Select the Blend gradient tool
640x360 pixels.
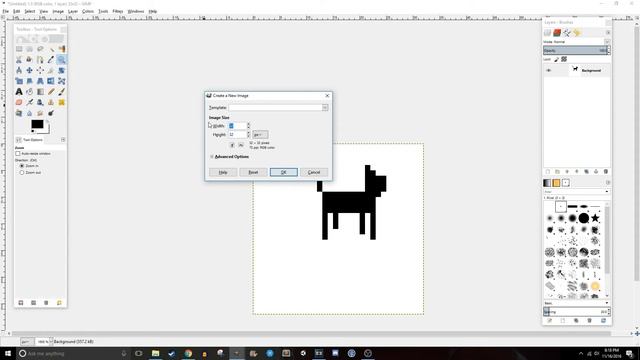coord(40,91)
